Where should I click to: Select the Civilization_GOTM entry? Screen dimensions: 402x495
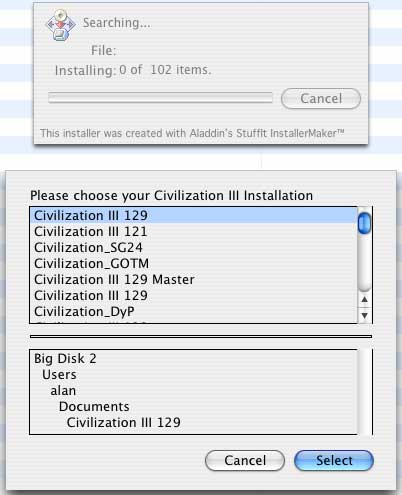click(194, 263)
